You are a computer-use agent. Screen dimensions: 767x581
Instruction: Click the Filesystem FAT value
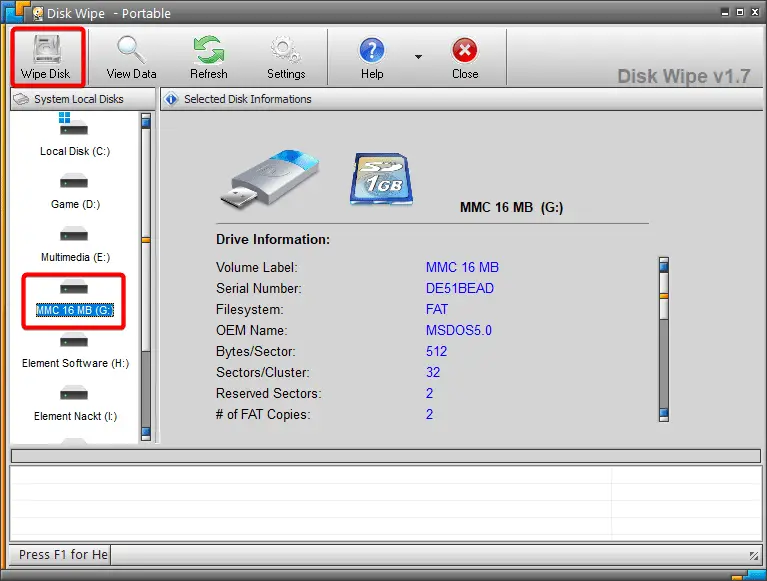(x=437, y=310)
